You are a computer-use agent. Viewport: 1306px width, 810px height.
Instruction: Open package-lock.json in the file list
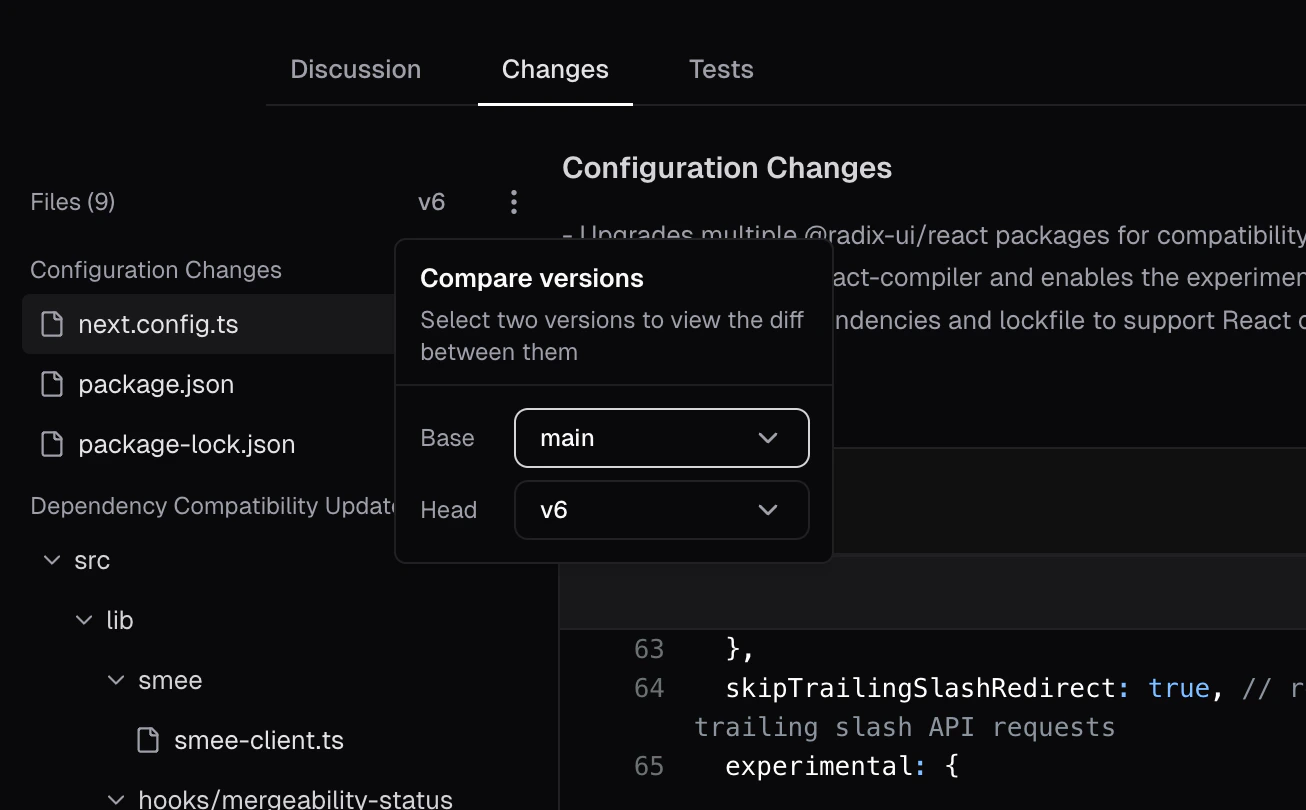click(x=186, y=444)
